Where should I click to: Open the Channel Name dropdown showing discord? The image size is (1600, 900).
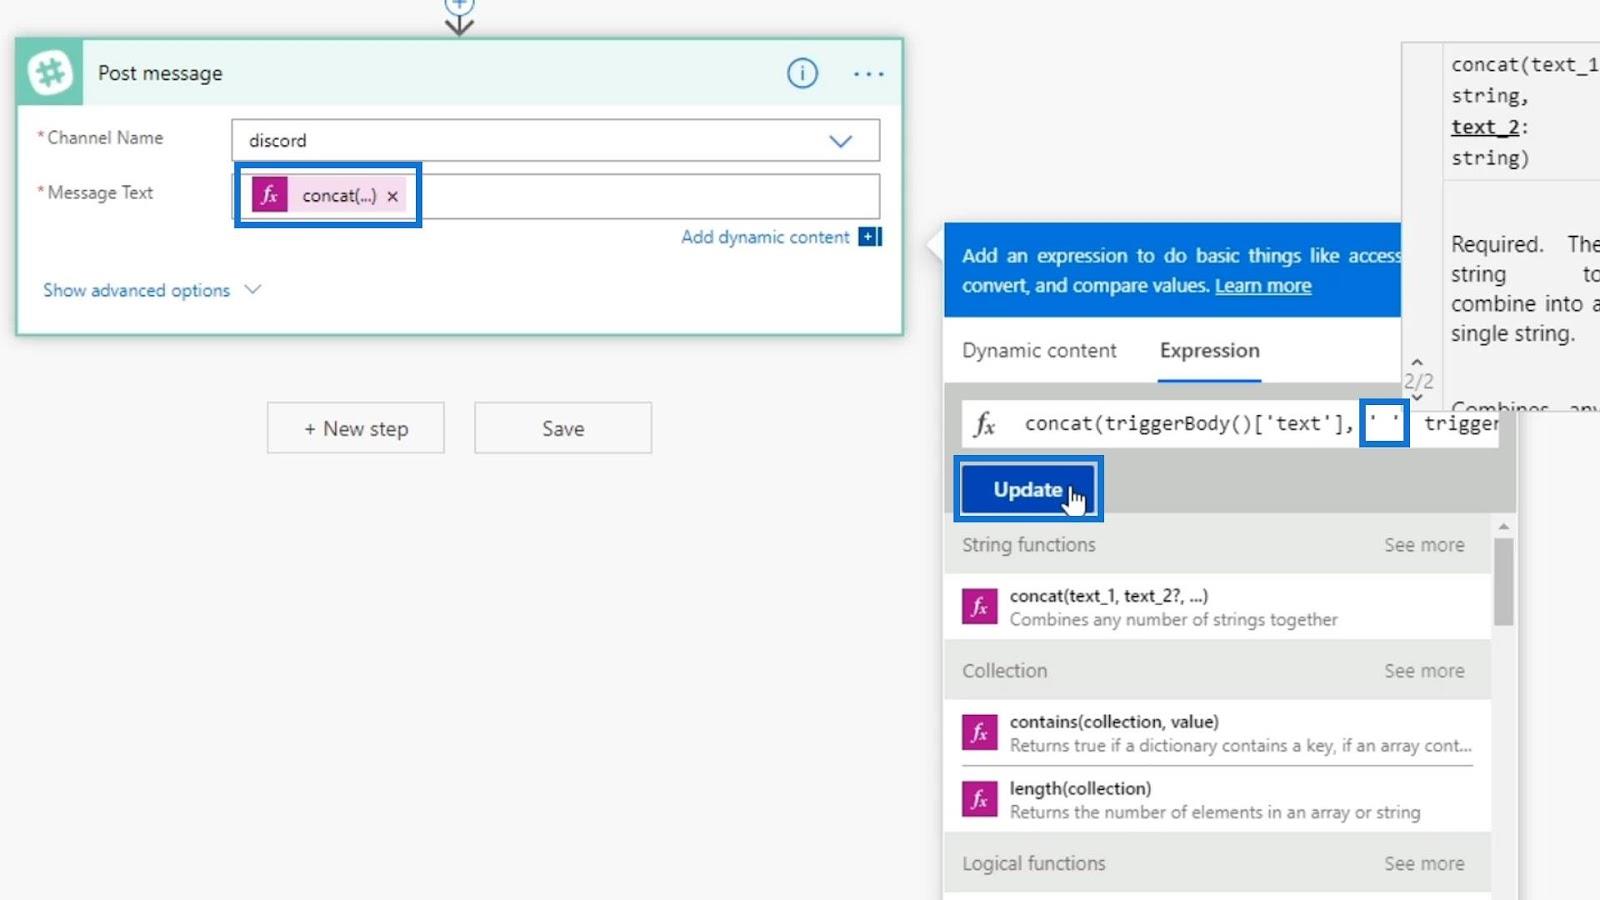(555, 140)
